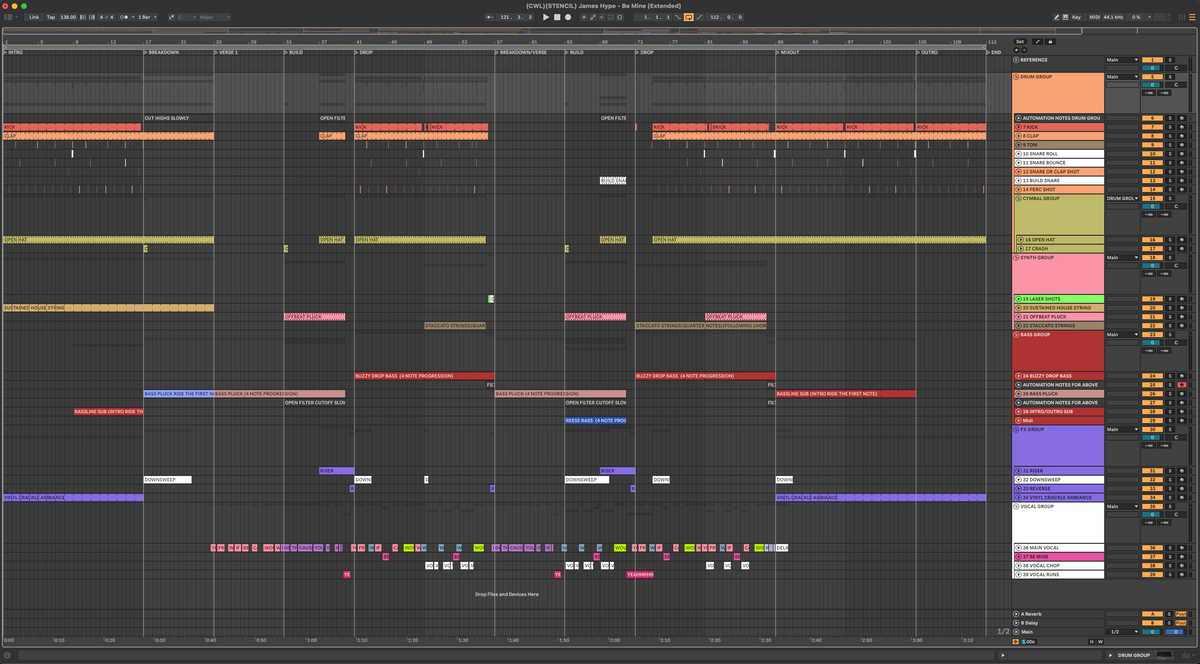Enter Key mapping mode
Screen dimensions: 1200x664
click(1077, 17)
